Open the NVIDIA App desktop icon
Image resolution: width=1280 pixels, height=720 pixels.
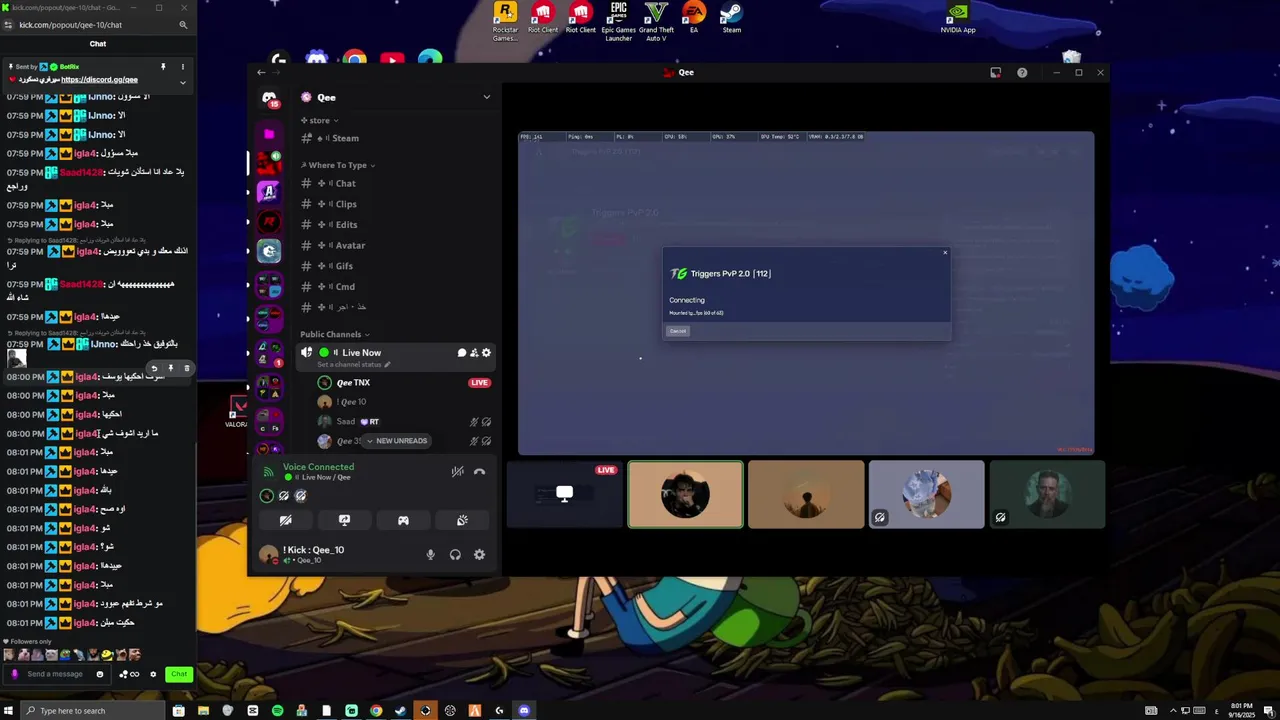tap(958, 18)
